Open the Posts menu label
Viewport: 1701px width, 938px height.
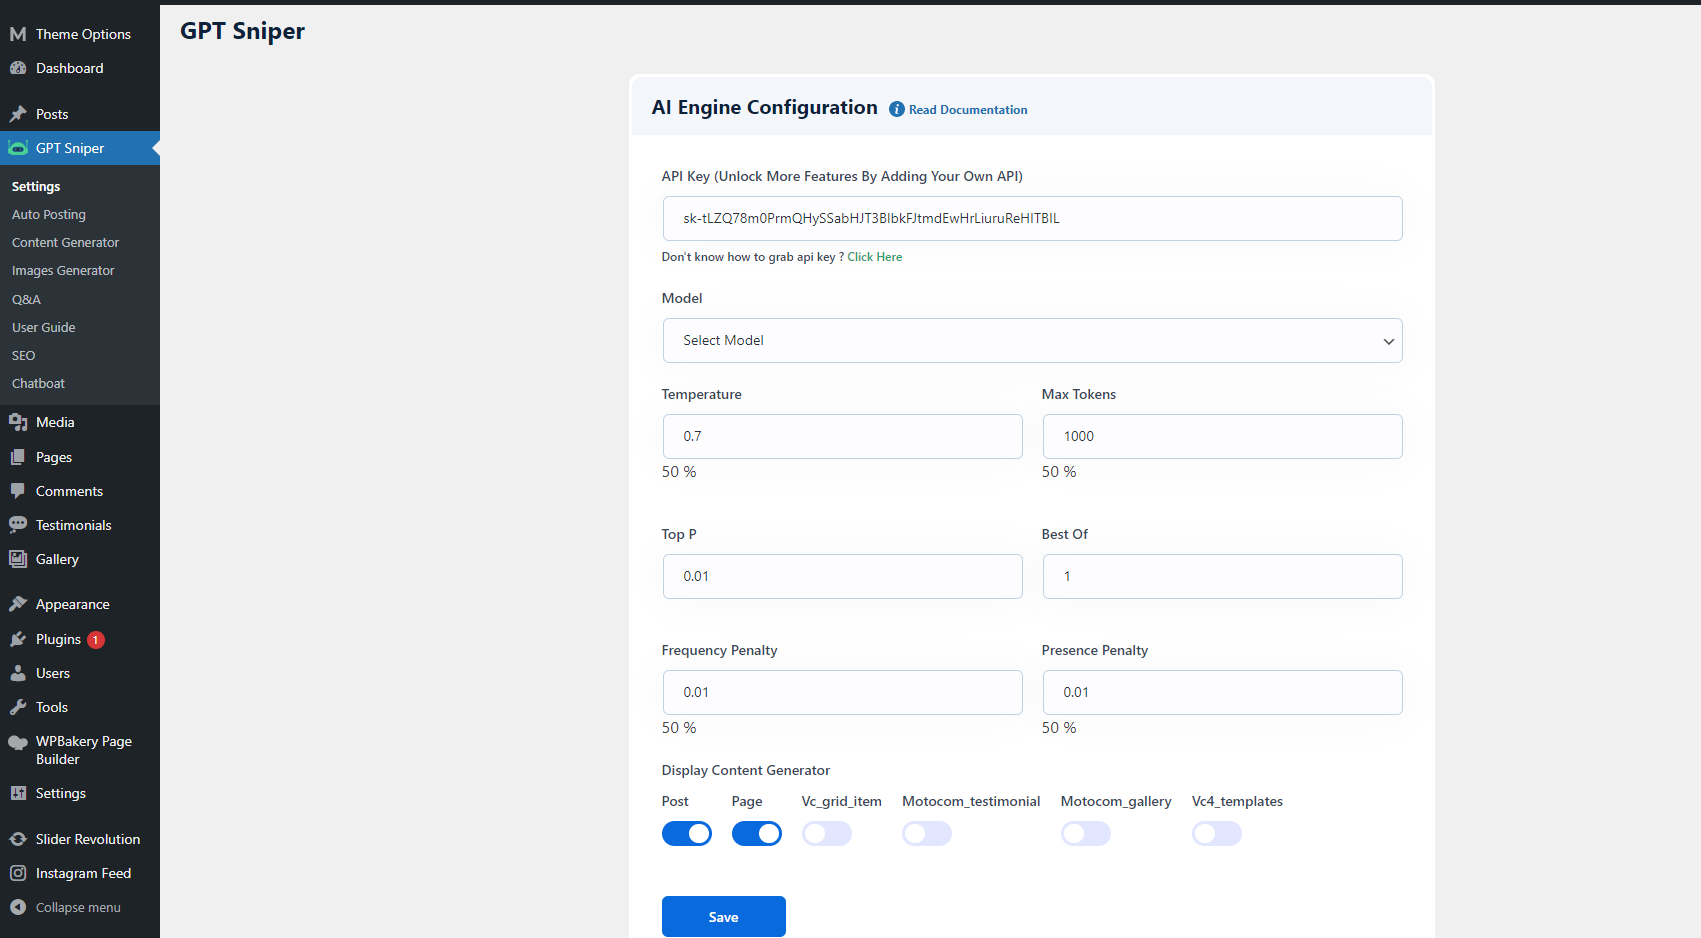(x=52, y=114)
